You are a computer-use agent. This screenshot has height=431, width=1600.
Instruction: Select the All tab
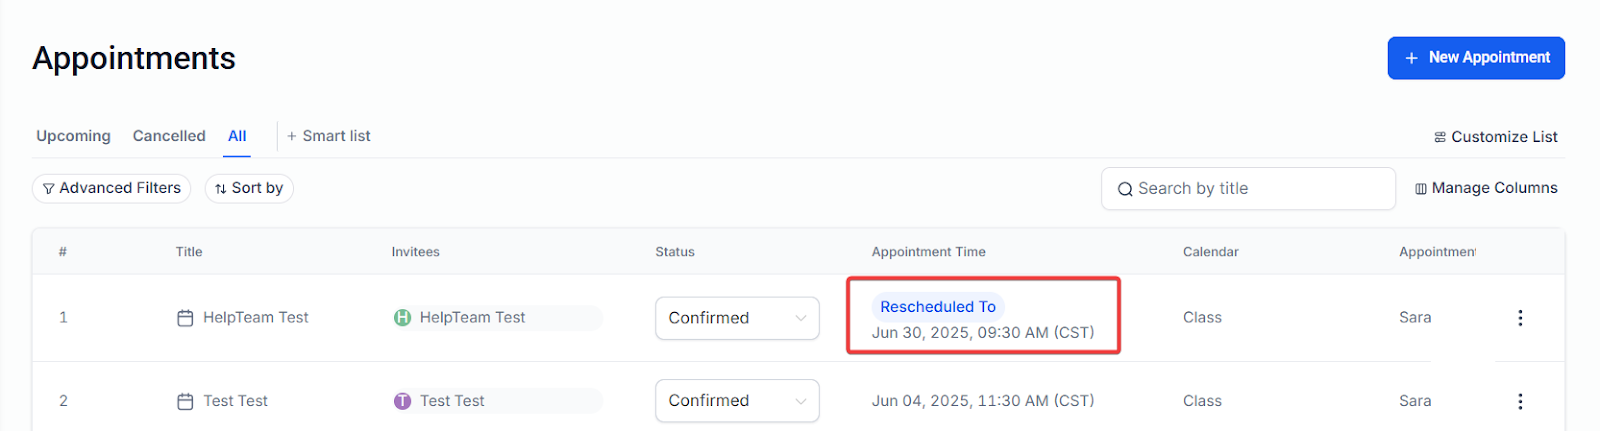click(x=237, y=136)
